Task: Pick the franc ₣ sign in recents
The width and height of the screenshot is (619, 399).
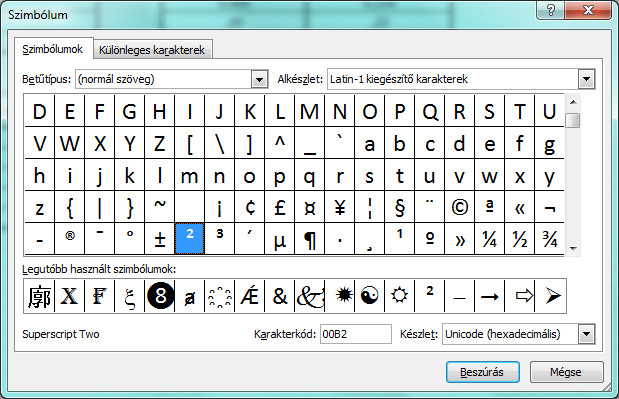Action: point(99,296)
